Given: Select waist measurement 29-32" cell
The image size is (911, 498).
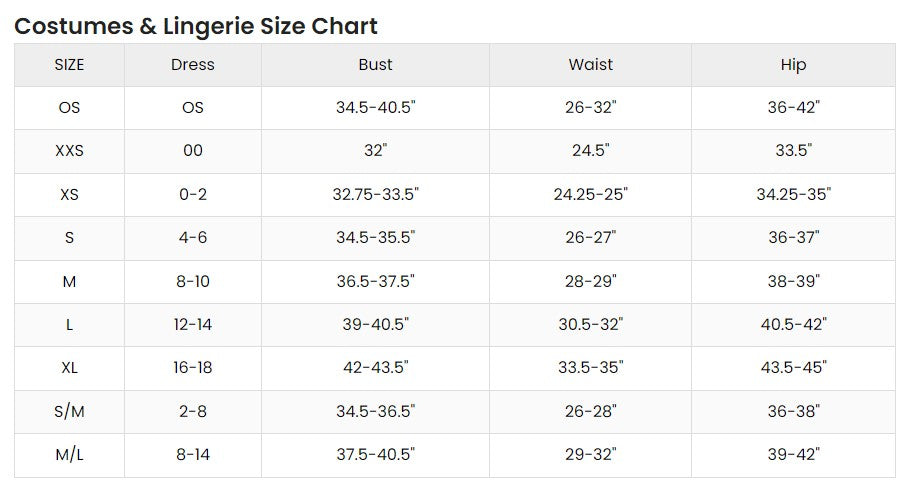Looking at the screenshot, I should (590, 455).
